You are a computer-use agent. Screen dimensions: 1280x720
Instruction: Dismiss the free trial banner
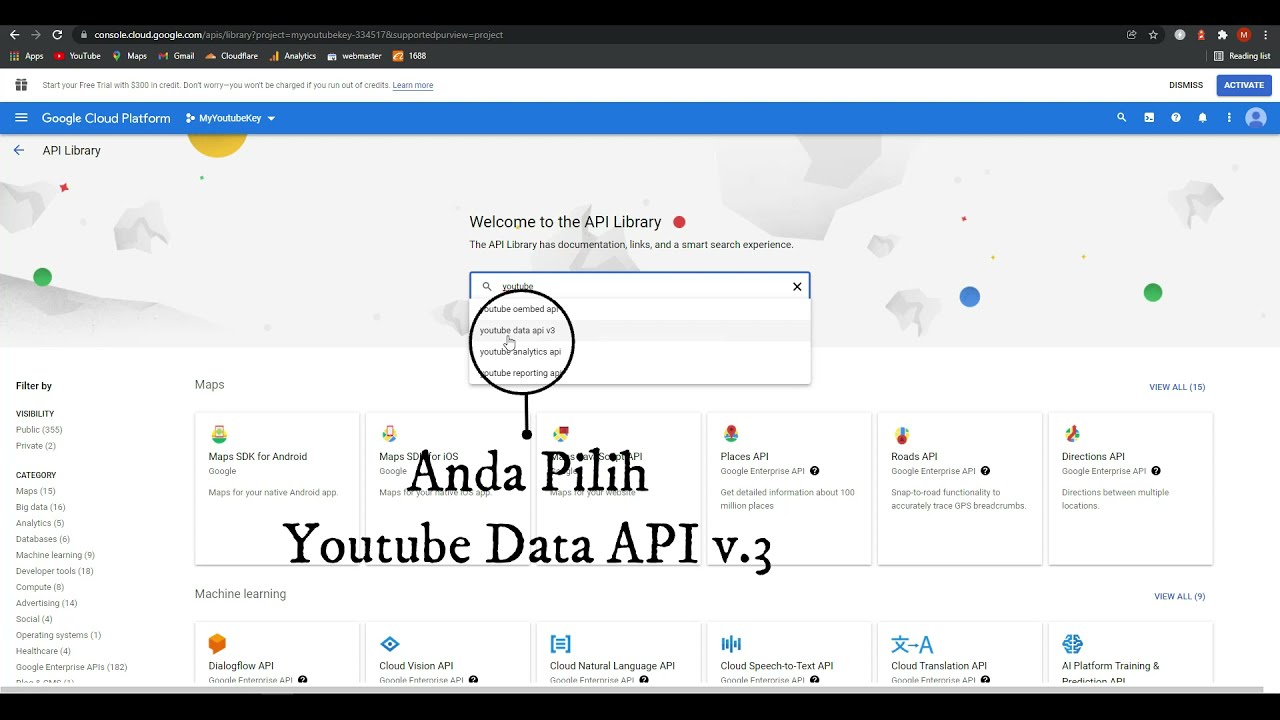coord(1186,85)
